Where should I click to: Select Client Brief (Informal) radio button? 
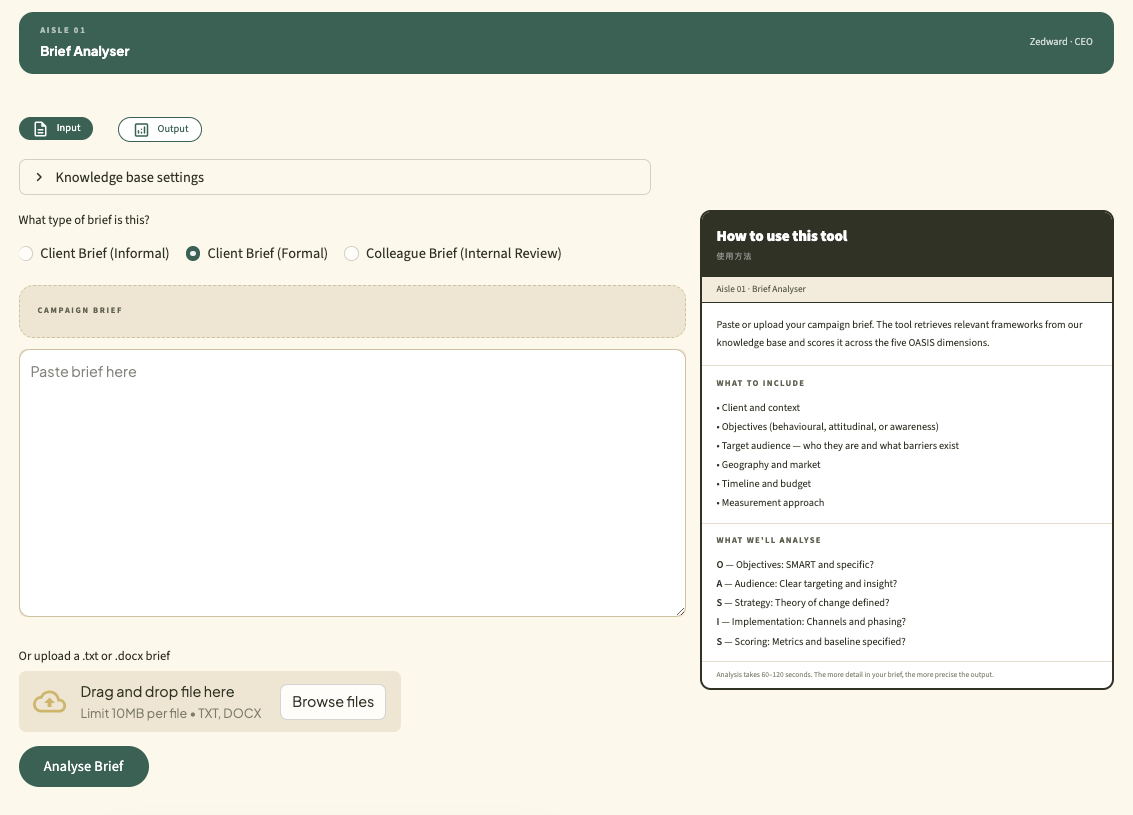click(x=26, y=254)
